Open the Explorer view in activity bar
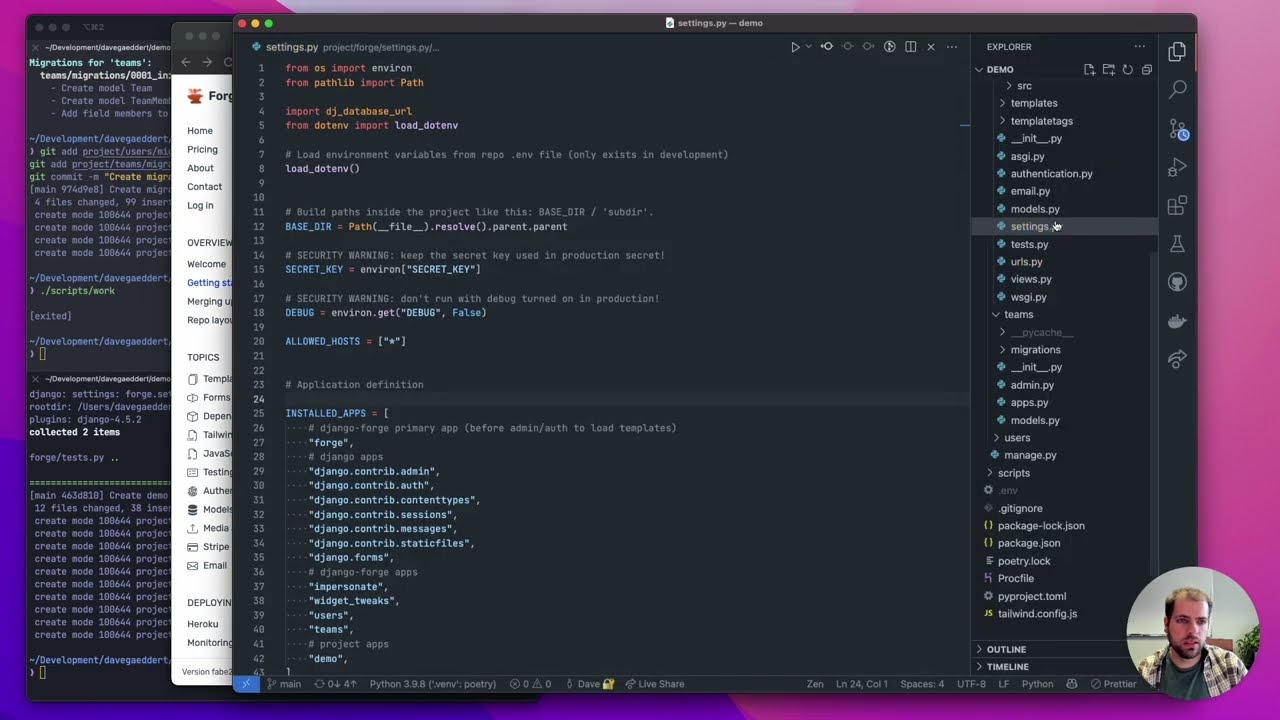Viewport: 1280px width, 720px height. coord(1177,52)
